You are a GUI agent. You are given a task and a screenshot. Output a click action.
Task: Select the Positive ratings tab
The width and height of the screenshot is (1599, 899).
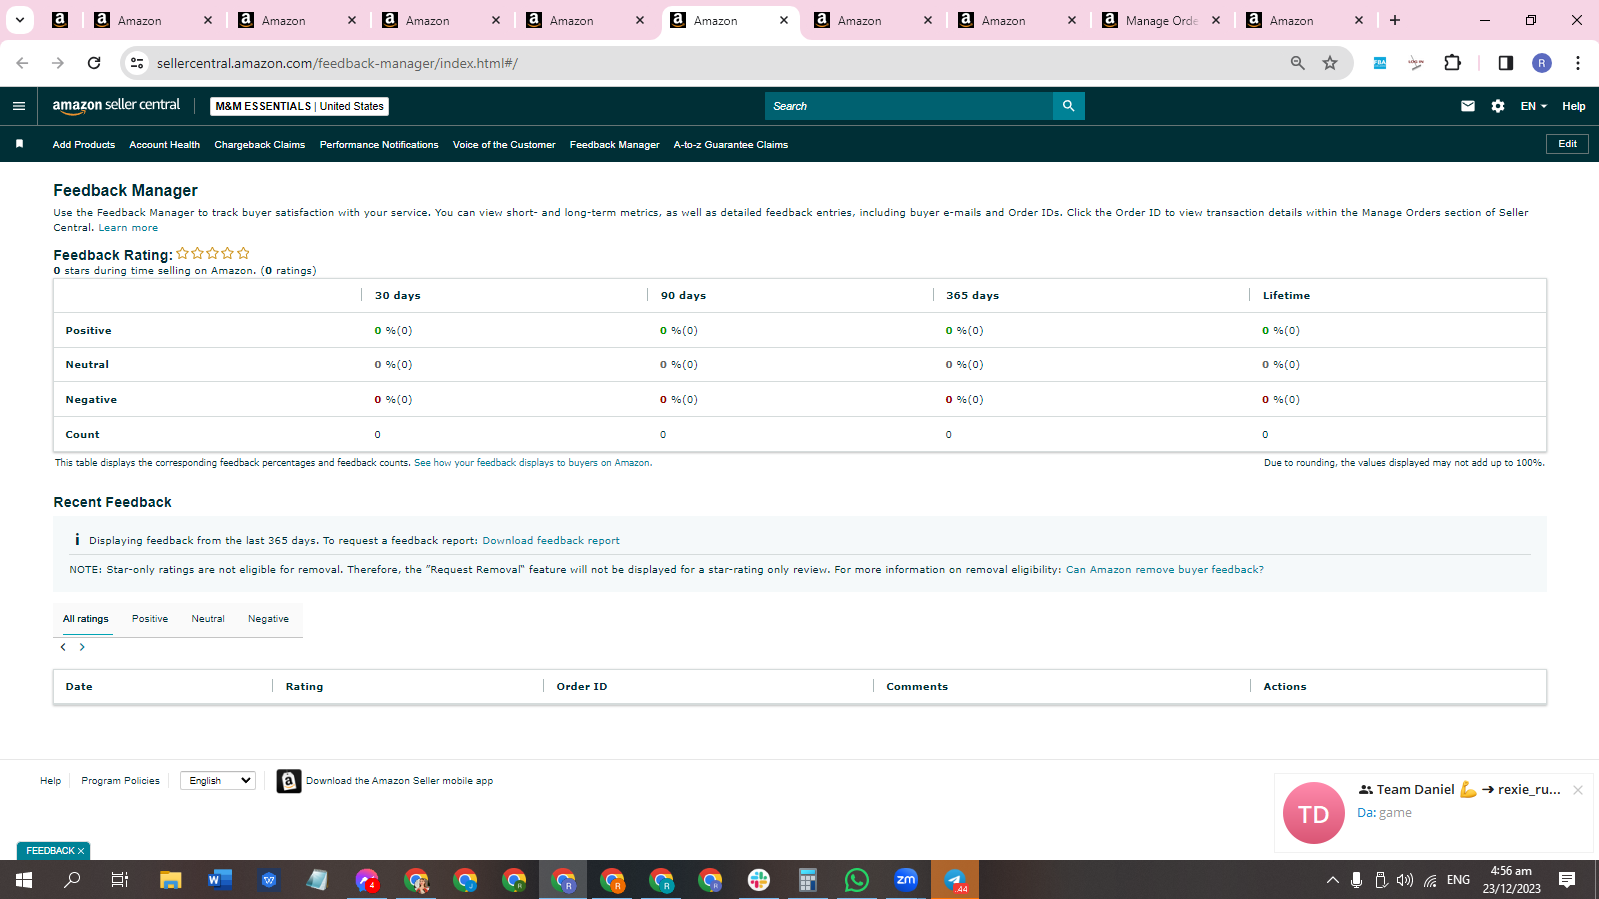click(x=150, y=619)
